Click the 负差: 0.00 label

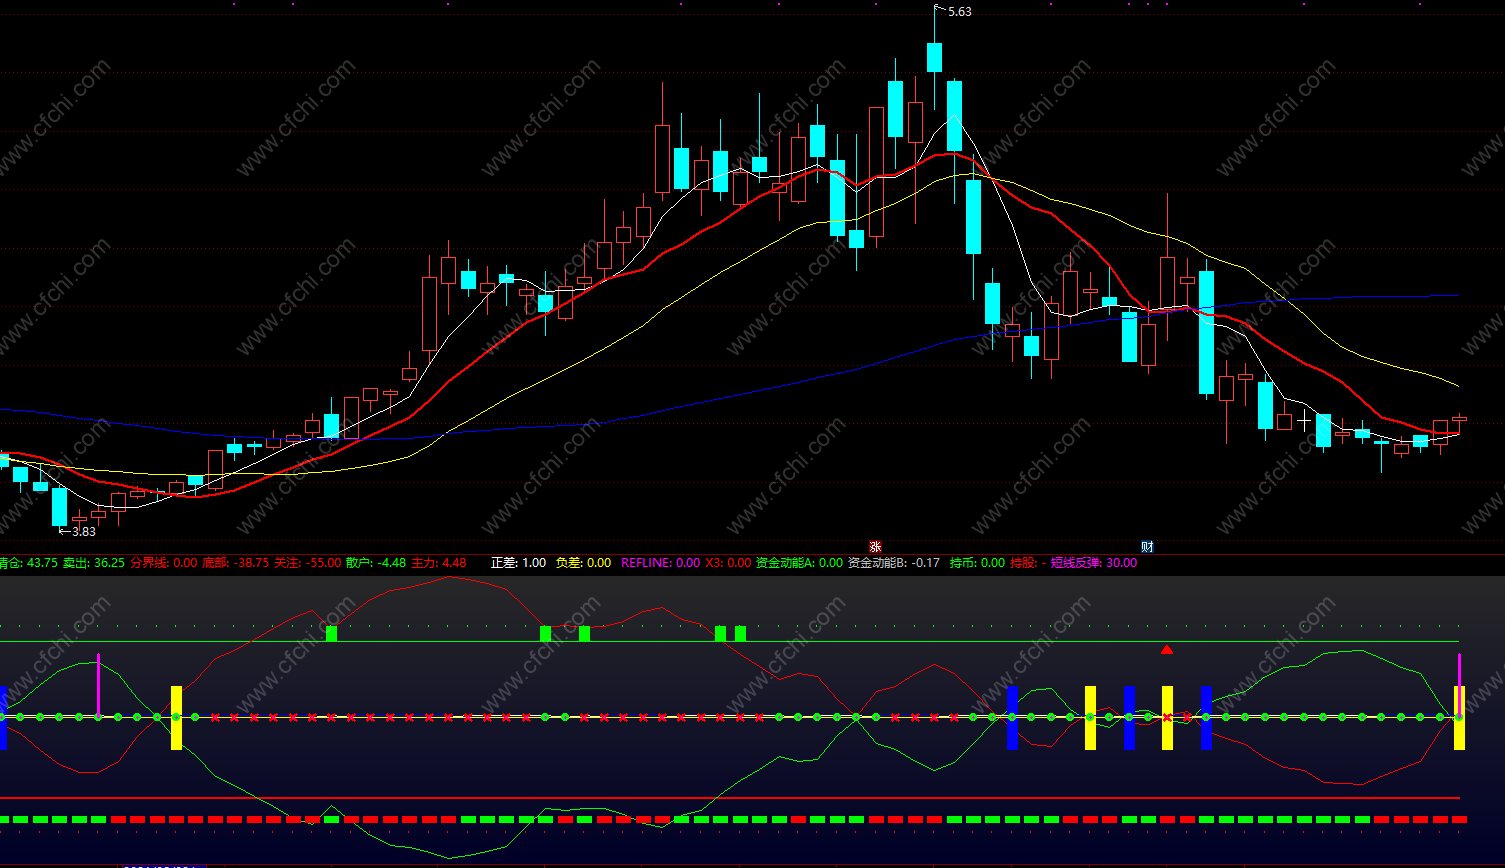tap(583, 563)
